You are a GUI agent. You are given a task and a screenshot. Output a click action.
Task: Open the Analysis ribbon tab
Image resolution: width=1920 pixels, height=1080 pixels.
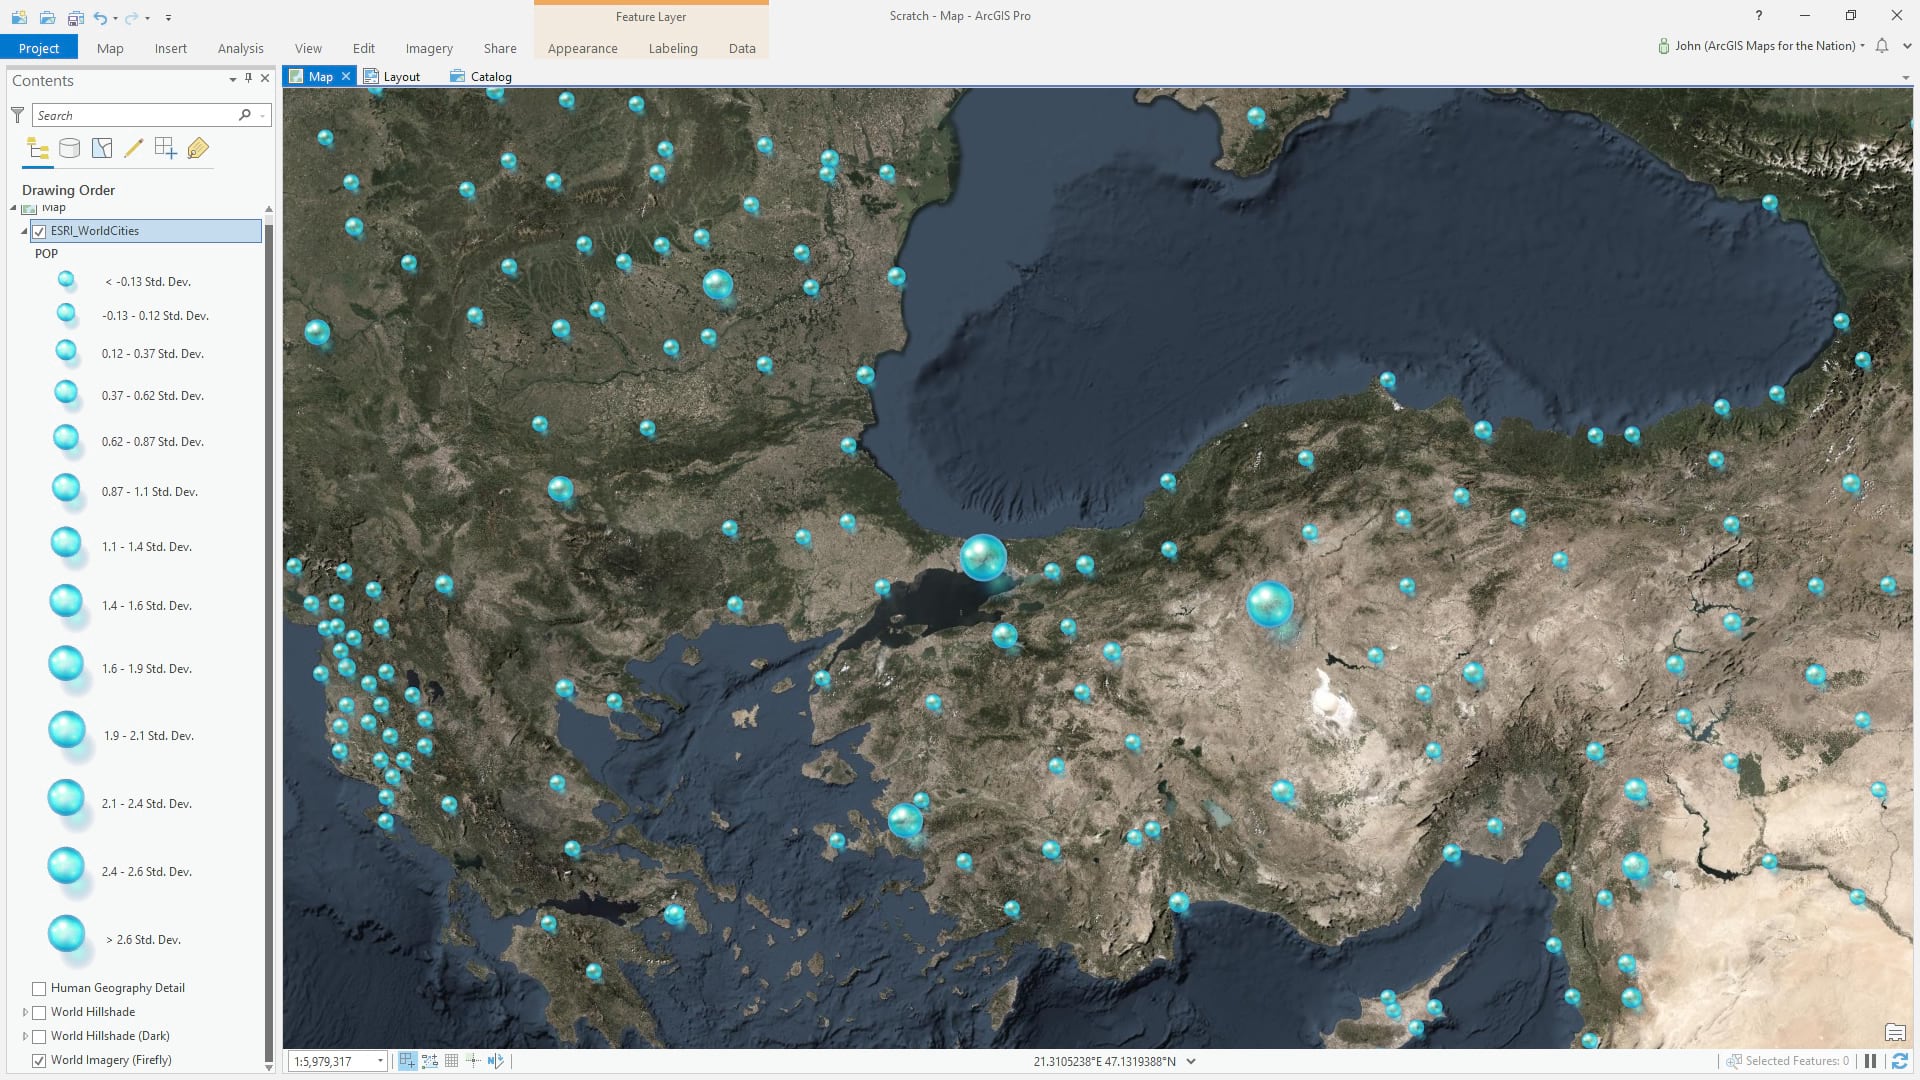pyautogui.click(x=240, y=48)
